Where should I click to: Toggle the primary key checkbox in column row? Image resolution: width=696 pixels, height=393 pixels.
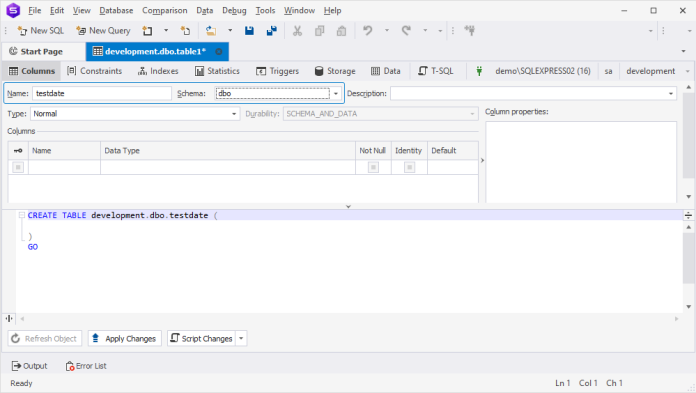click(x=18, y=167)
